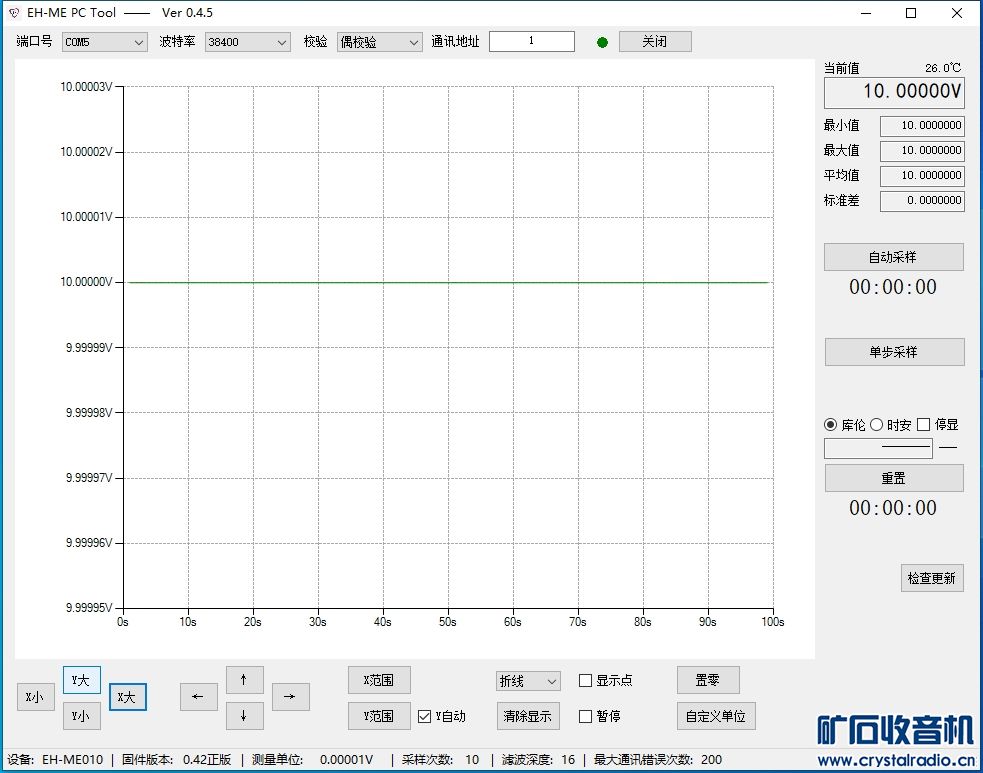
Task: Close the EH-ME PC Tool window
Action: pos(957,13)
